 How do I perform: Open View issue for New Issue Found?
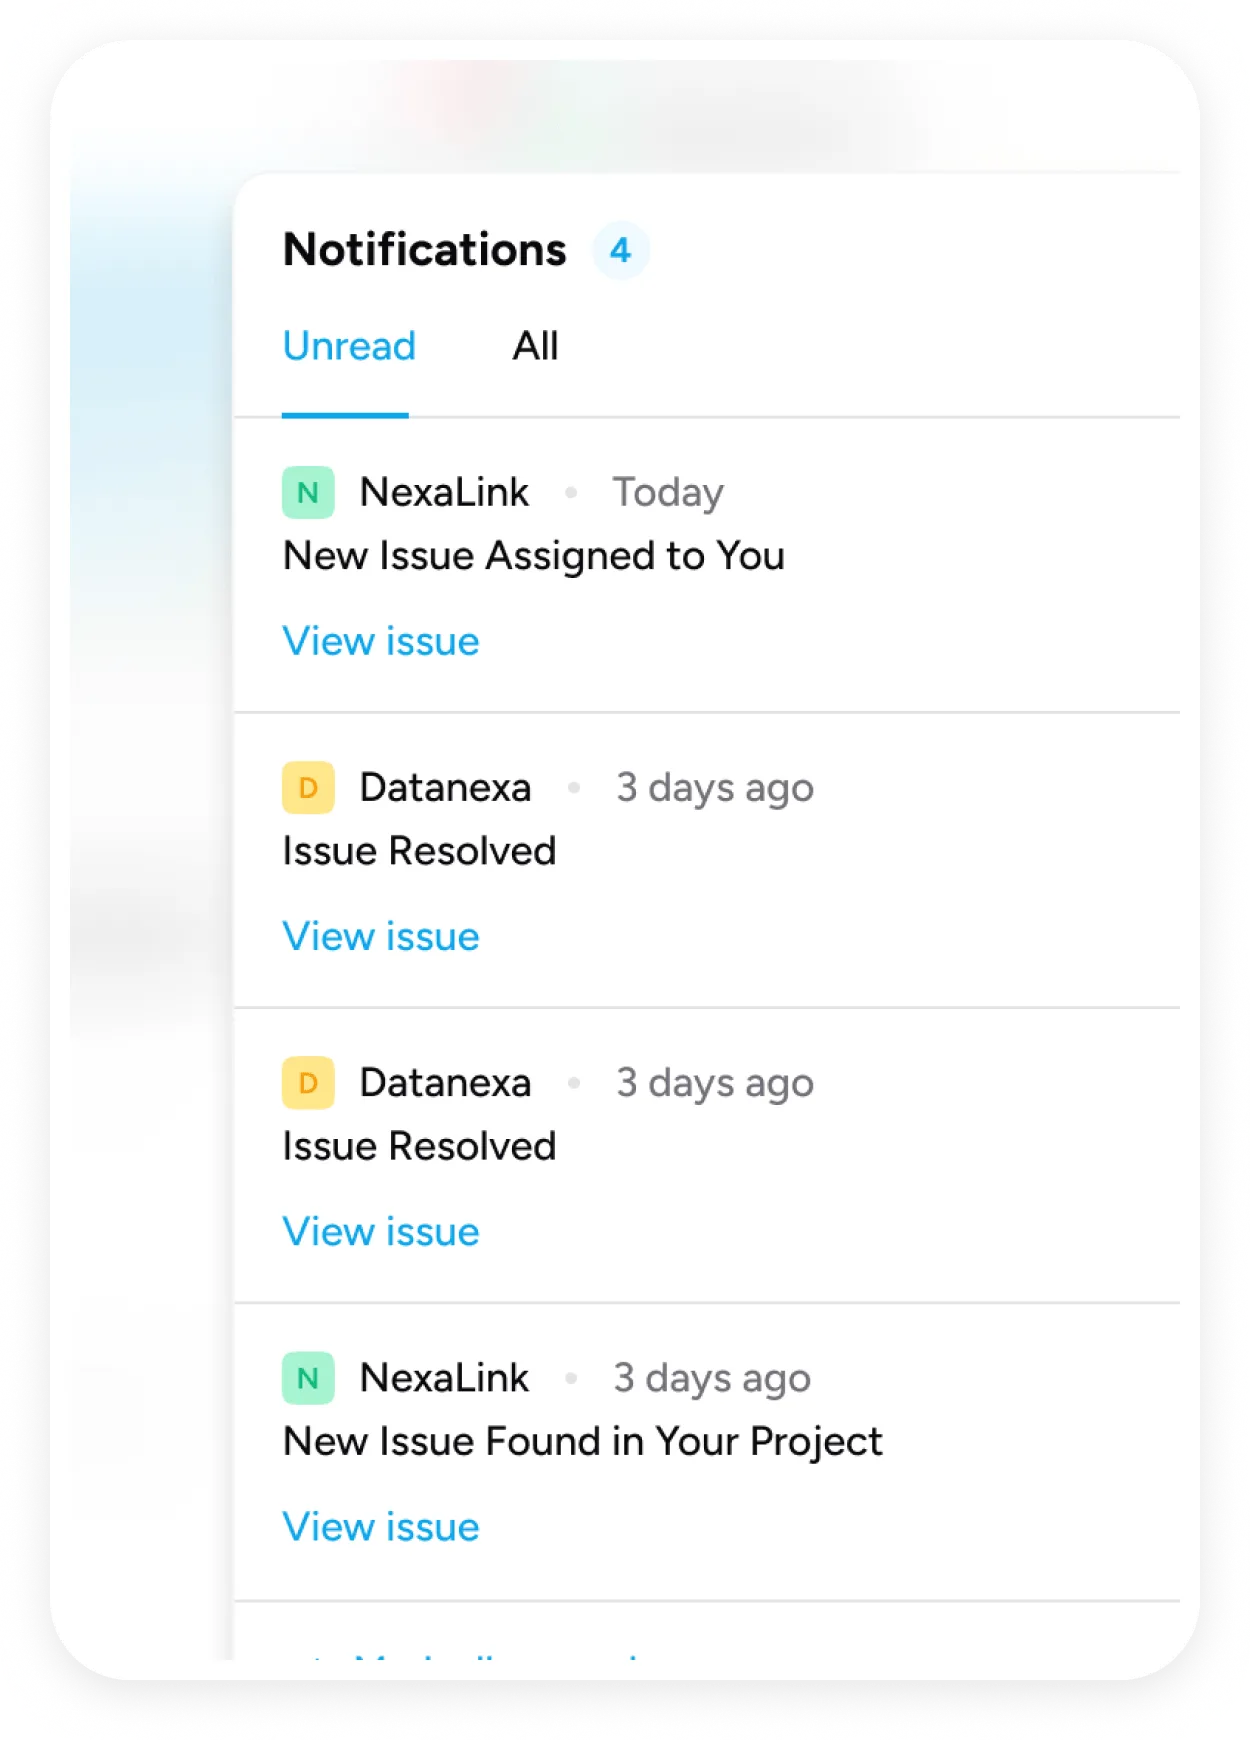point(381,1527)
